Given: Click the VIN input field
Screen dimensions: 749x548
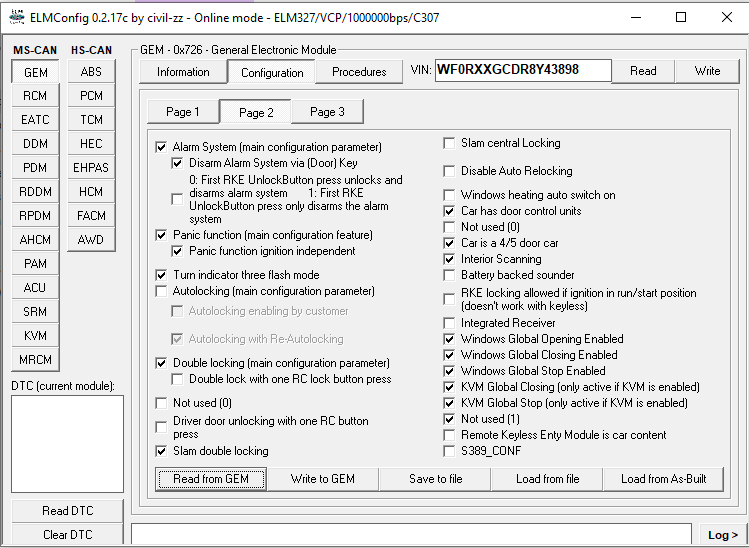Looking at the screenshot, I should 521,71.
